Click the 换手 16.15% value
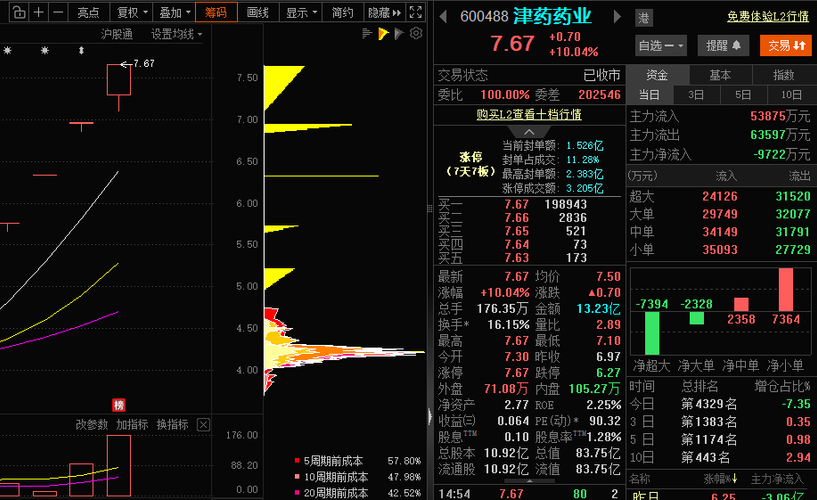817x500 pixels. click(x=508, y=325)
